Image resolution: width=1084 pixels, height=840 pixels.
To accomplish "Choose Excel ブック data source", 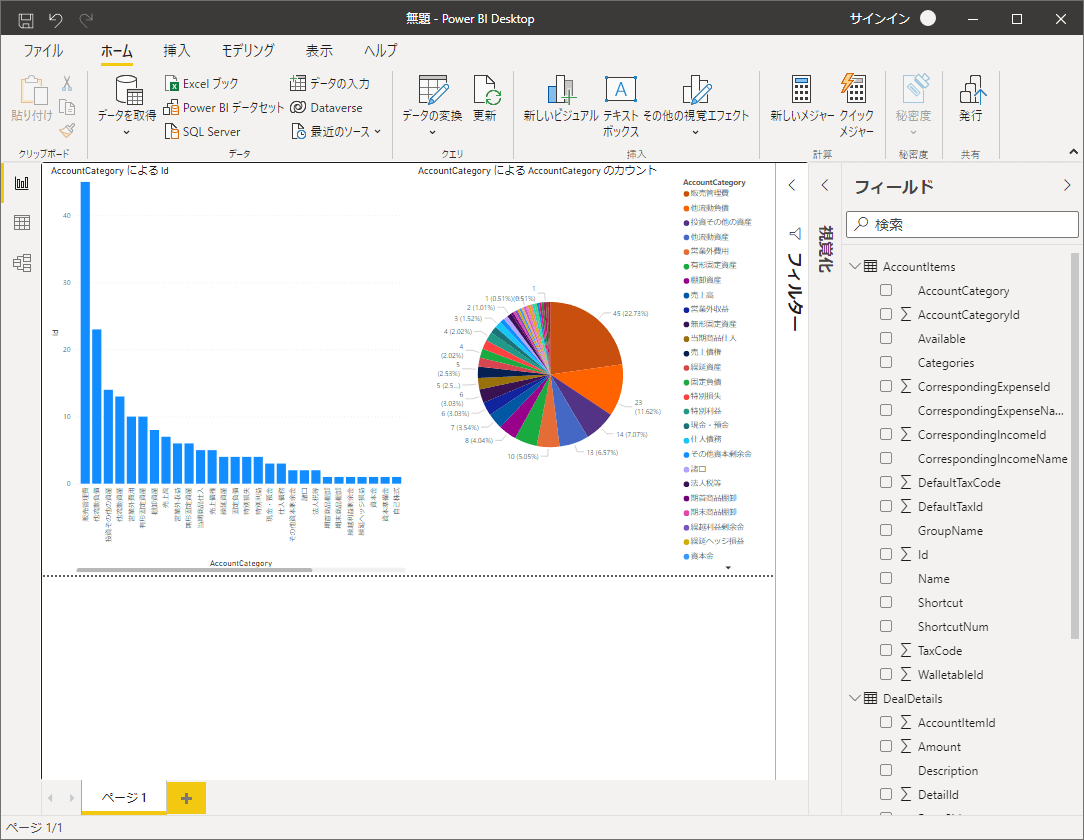I will (201, 84).
